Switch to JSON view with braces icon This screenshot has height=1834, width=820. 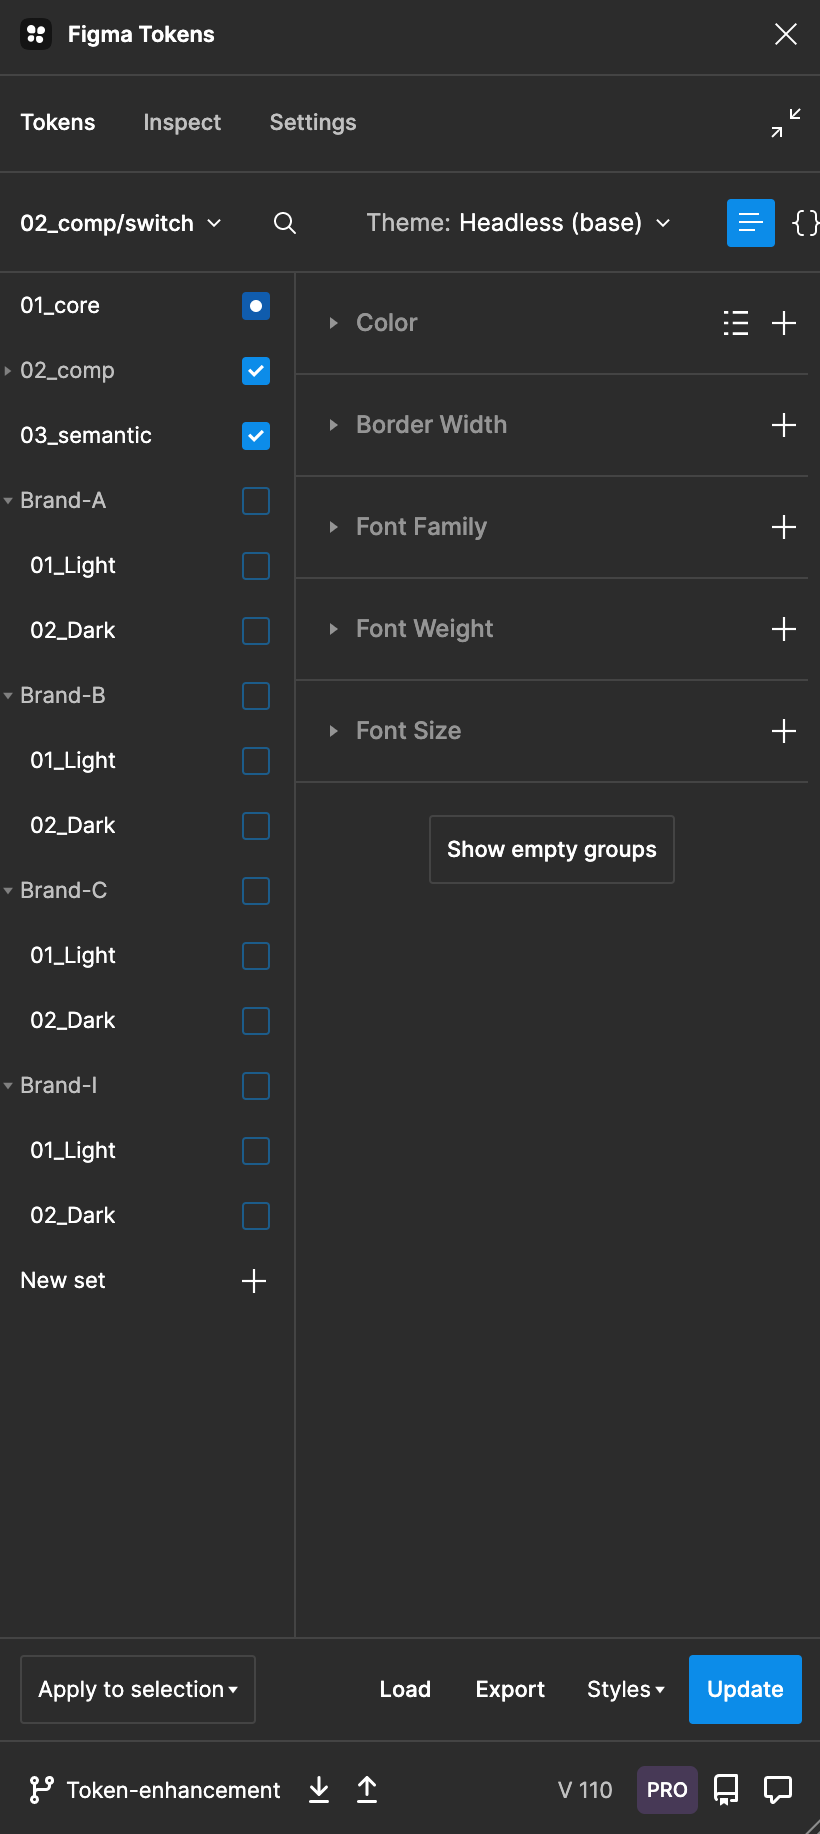coord(805,223)
